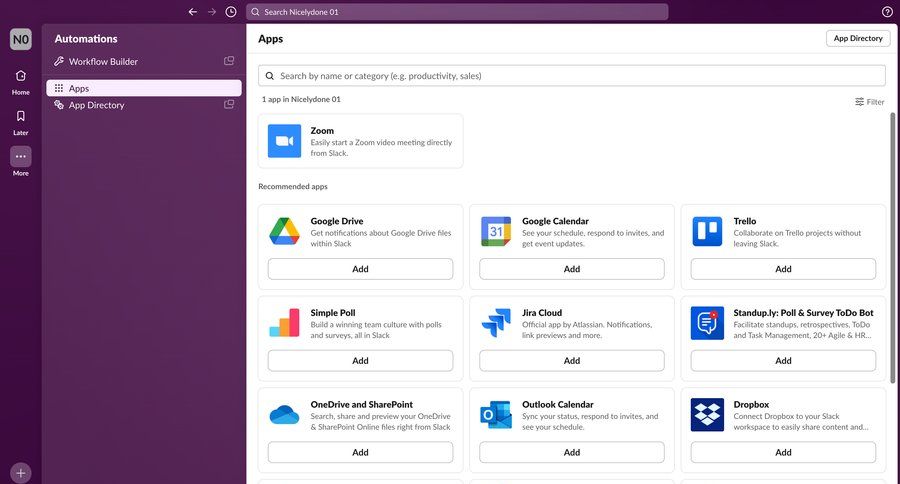Open Workflow Builder in new window icon

click(229, 61)
